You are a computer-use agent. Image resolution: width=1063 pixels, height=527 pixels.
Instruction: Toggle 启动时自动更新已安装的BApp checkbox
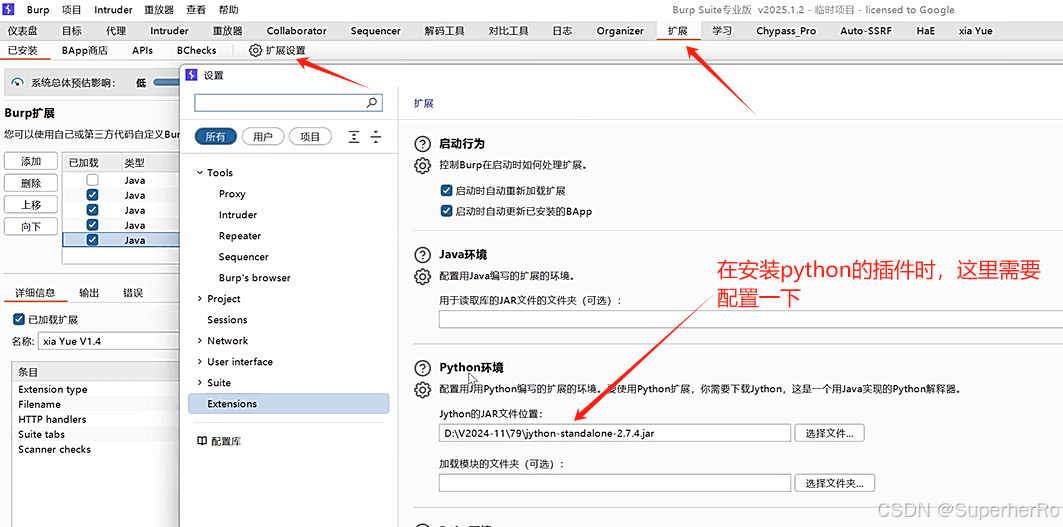[446, 211]
